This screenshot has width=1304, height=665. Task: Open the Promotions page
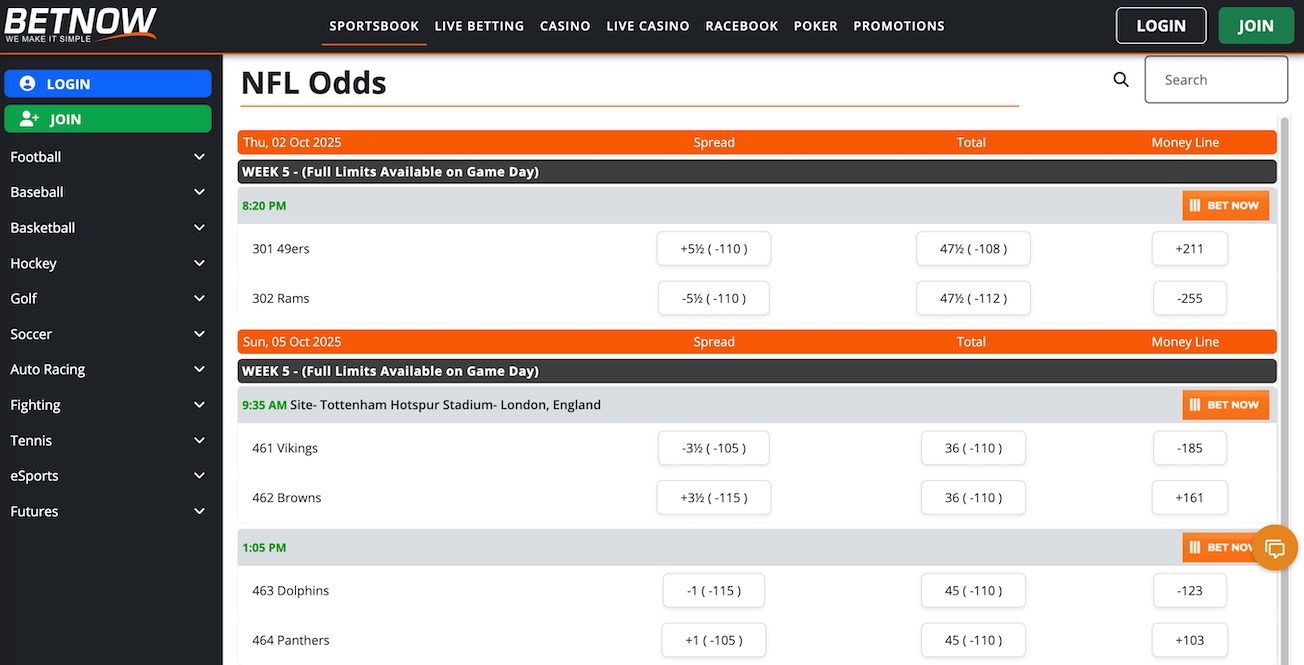point(898,26)
